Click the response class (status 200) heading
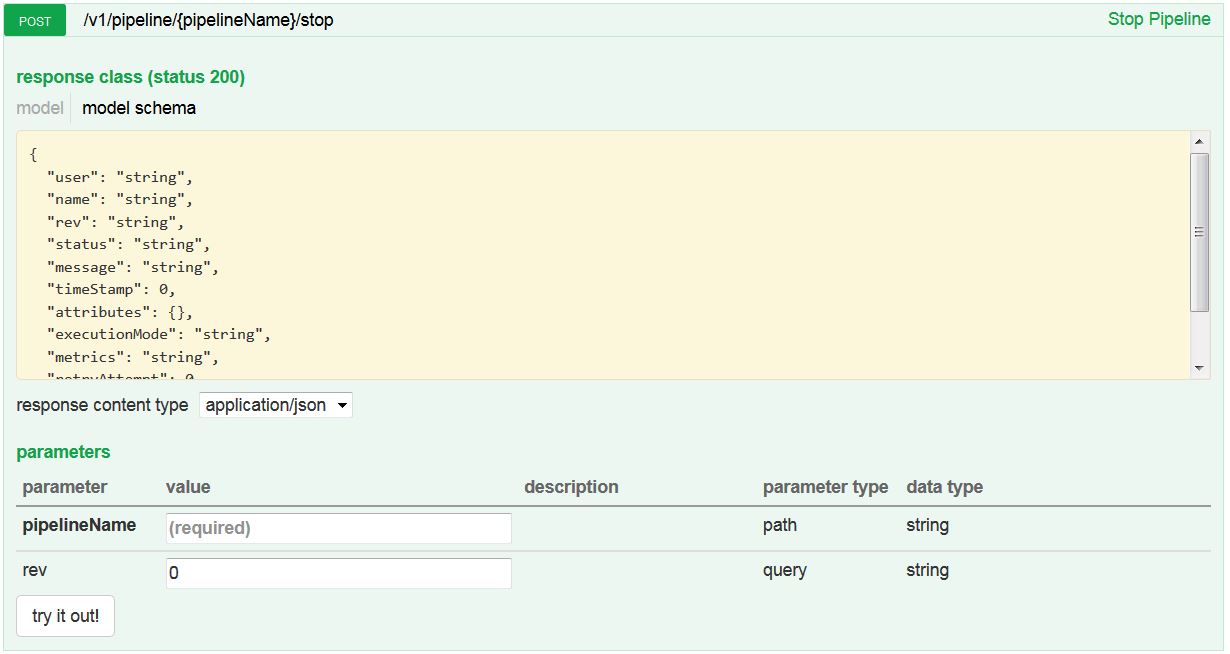Viewport: 1230px width, 654px height. [x=130, y=77]
